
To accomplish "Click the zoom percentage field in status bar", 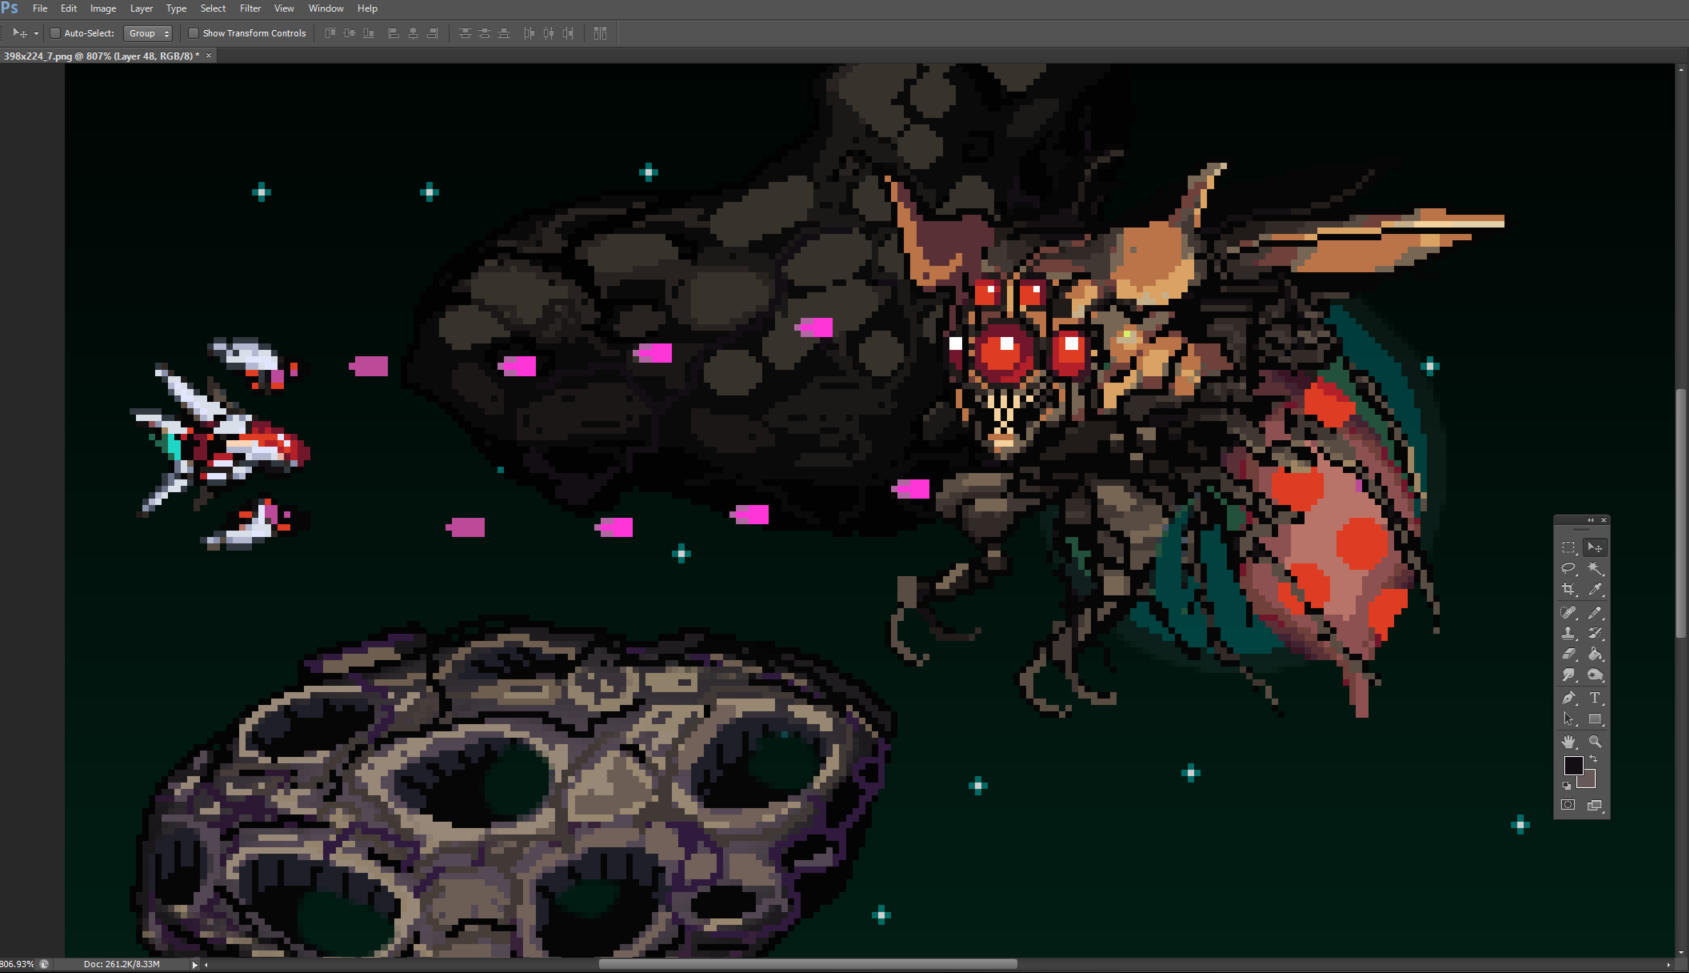I will [17, 965].
